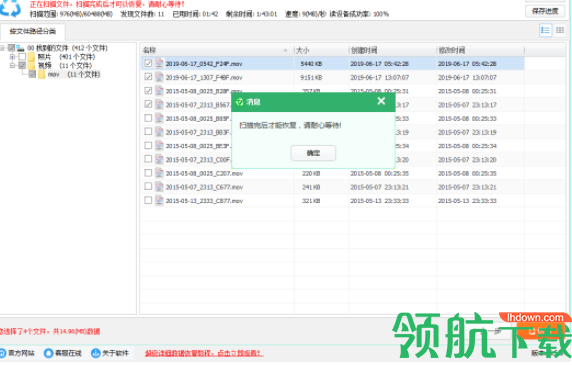Click file icon of row modified 23:13:19
Image resolution: width=572 pixels, height=365 pixels.
click(159, 132)
